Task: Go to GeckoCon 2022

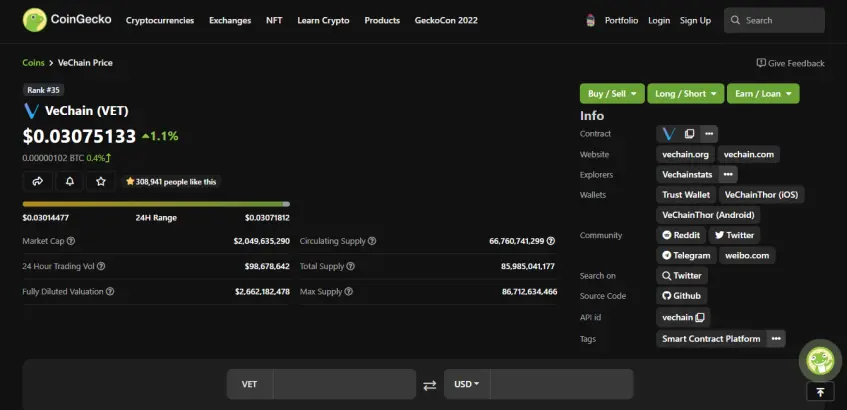Action: (446, 21)
